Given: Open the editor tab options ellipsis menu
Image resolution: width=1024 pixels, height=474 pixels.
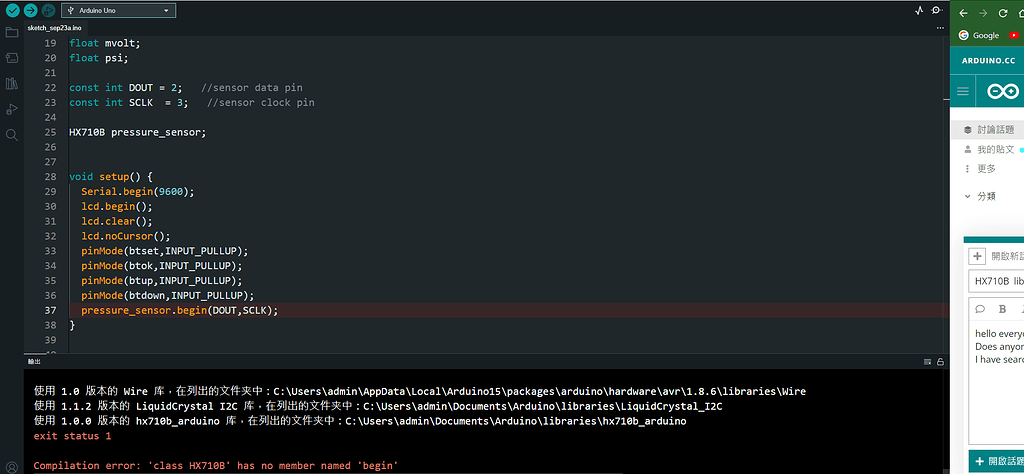Looking at the screenshot, I should 934,29.
